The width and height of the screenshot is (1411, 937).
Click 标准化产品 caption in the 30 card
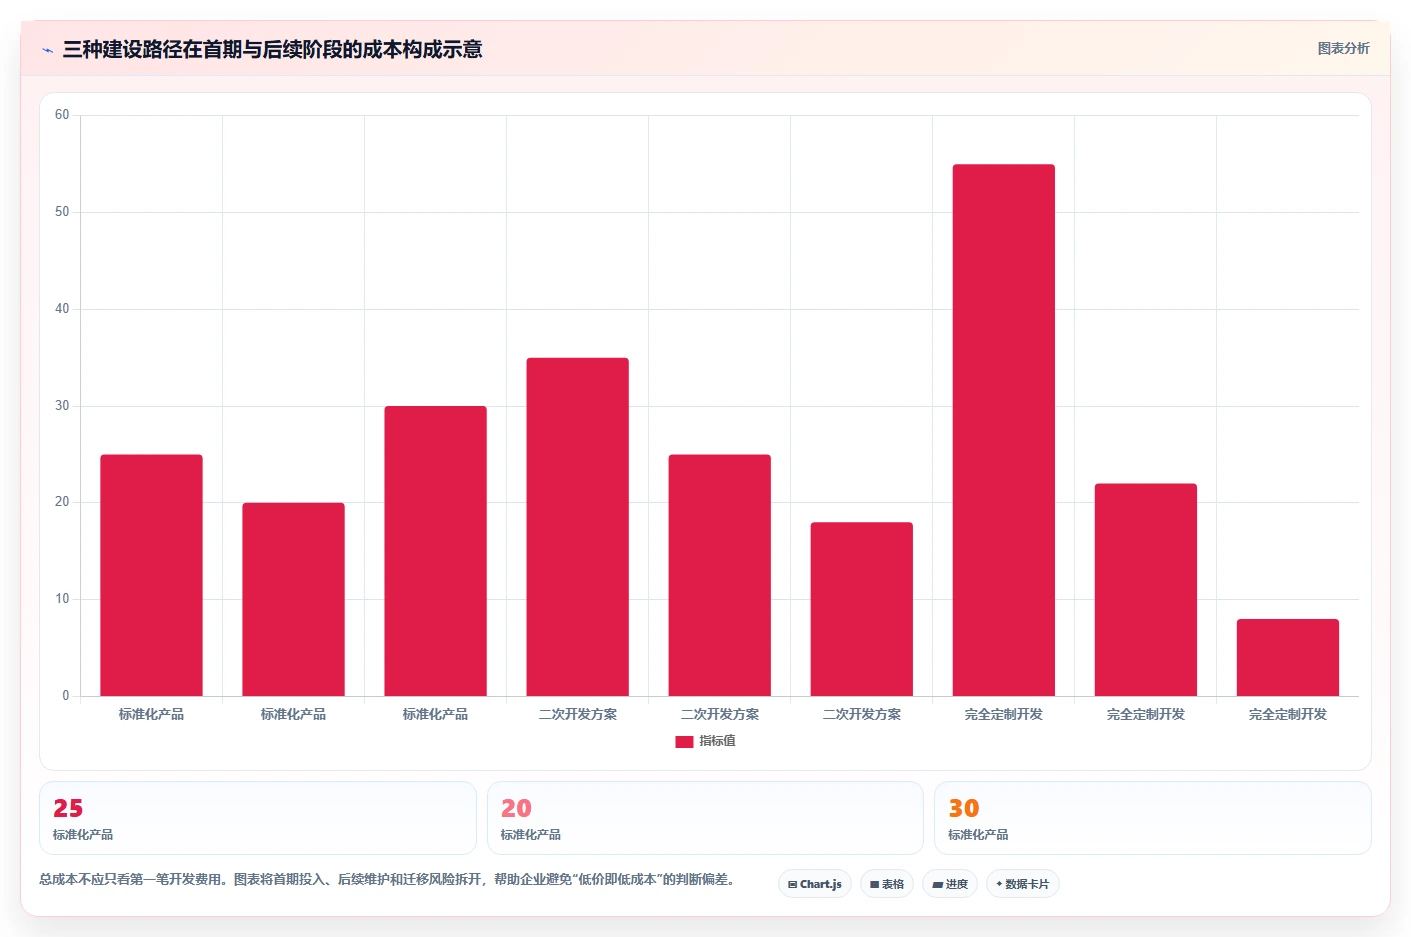tap(978, 834)
